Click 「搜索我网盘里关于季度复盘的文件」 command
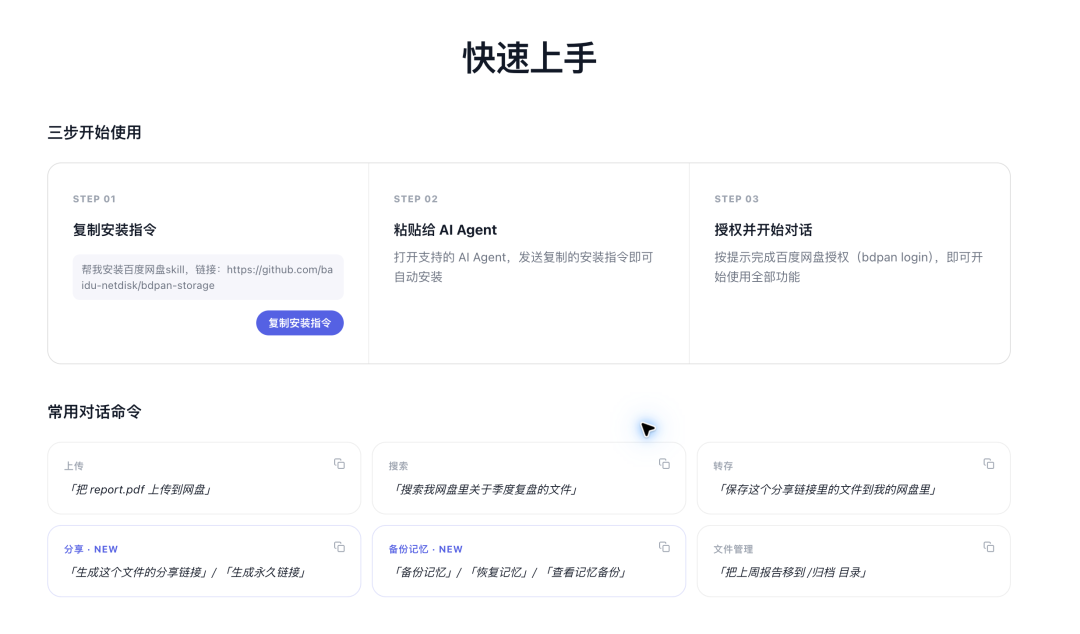This screenshot has height=634, width=1080. (485, 489)
